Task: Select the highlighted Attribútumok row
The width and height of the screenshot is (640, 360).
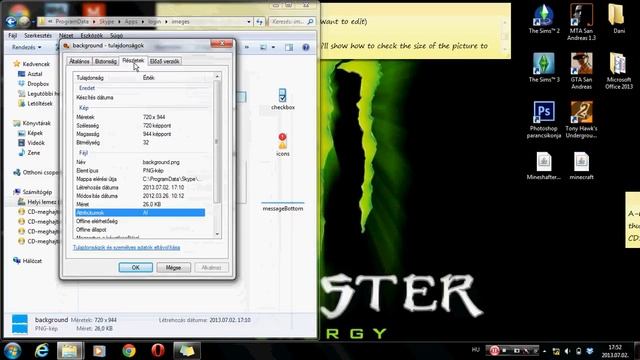Action: tap(140, 213)
